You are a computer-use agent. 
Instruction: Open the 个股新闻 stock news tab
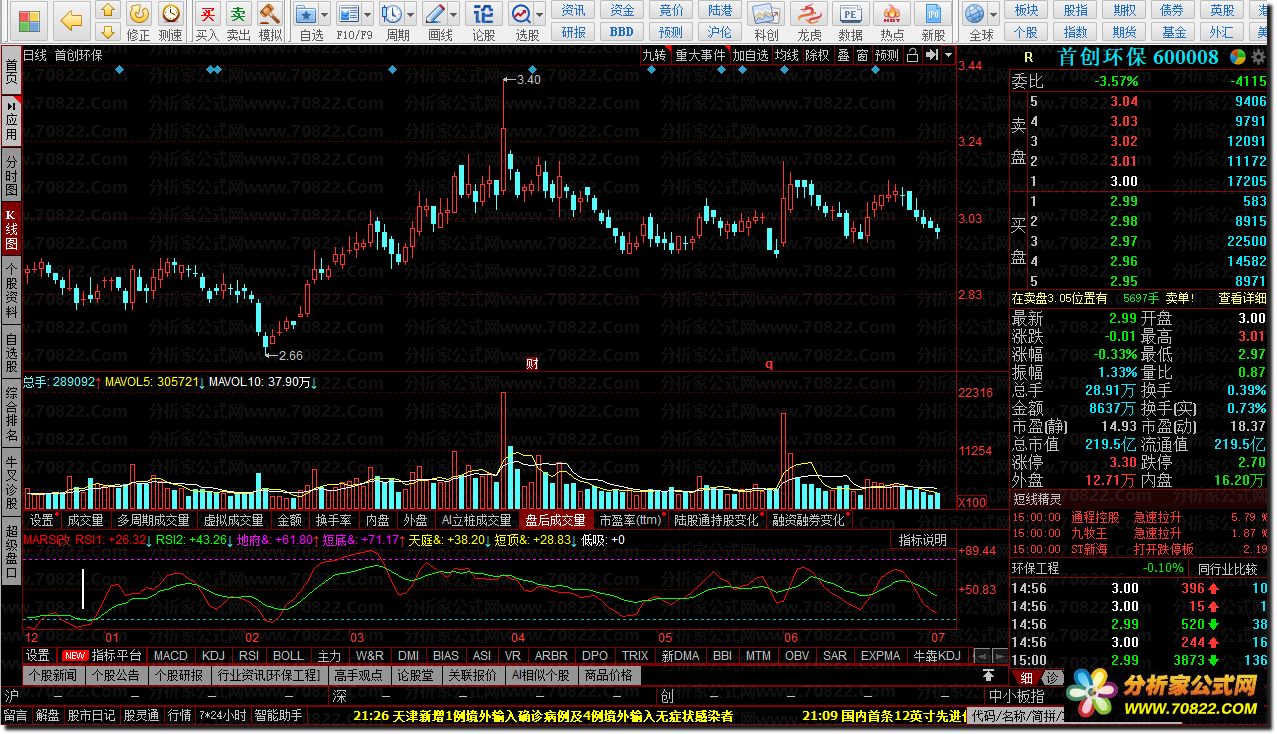55,675
